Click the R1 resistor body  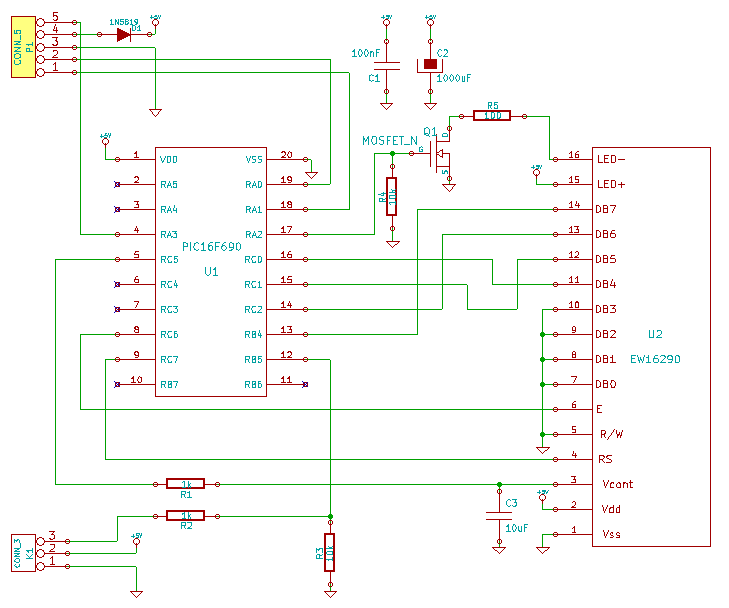pyautogui.click(x=186, y=484)
